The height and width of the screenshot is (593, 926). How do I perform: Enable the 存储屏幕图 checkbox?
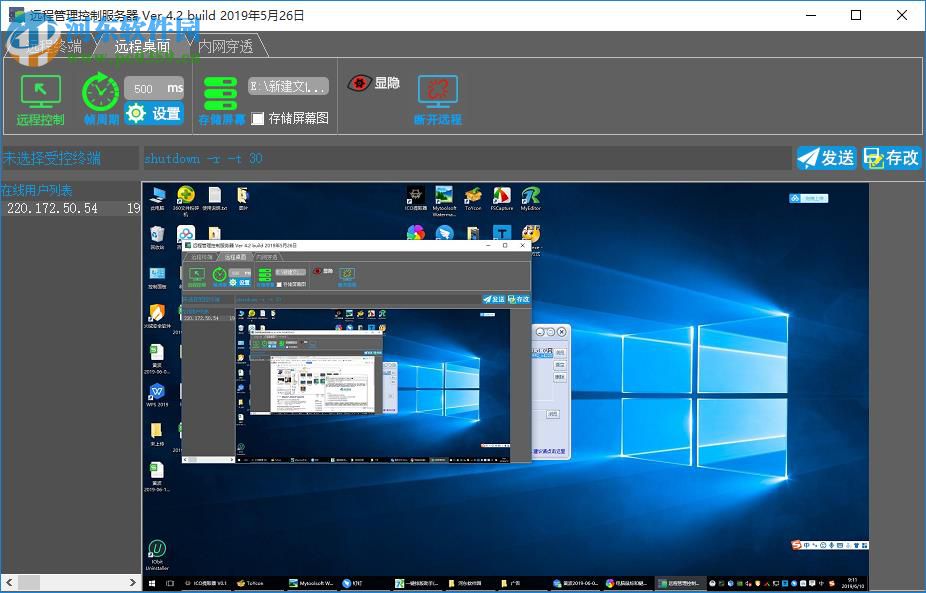(x=258, y=119)
